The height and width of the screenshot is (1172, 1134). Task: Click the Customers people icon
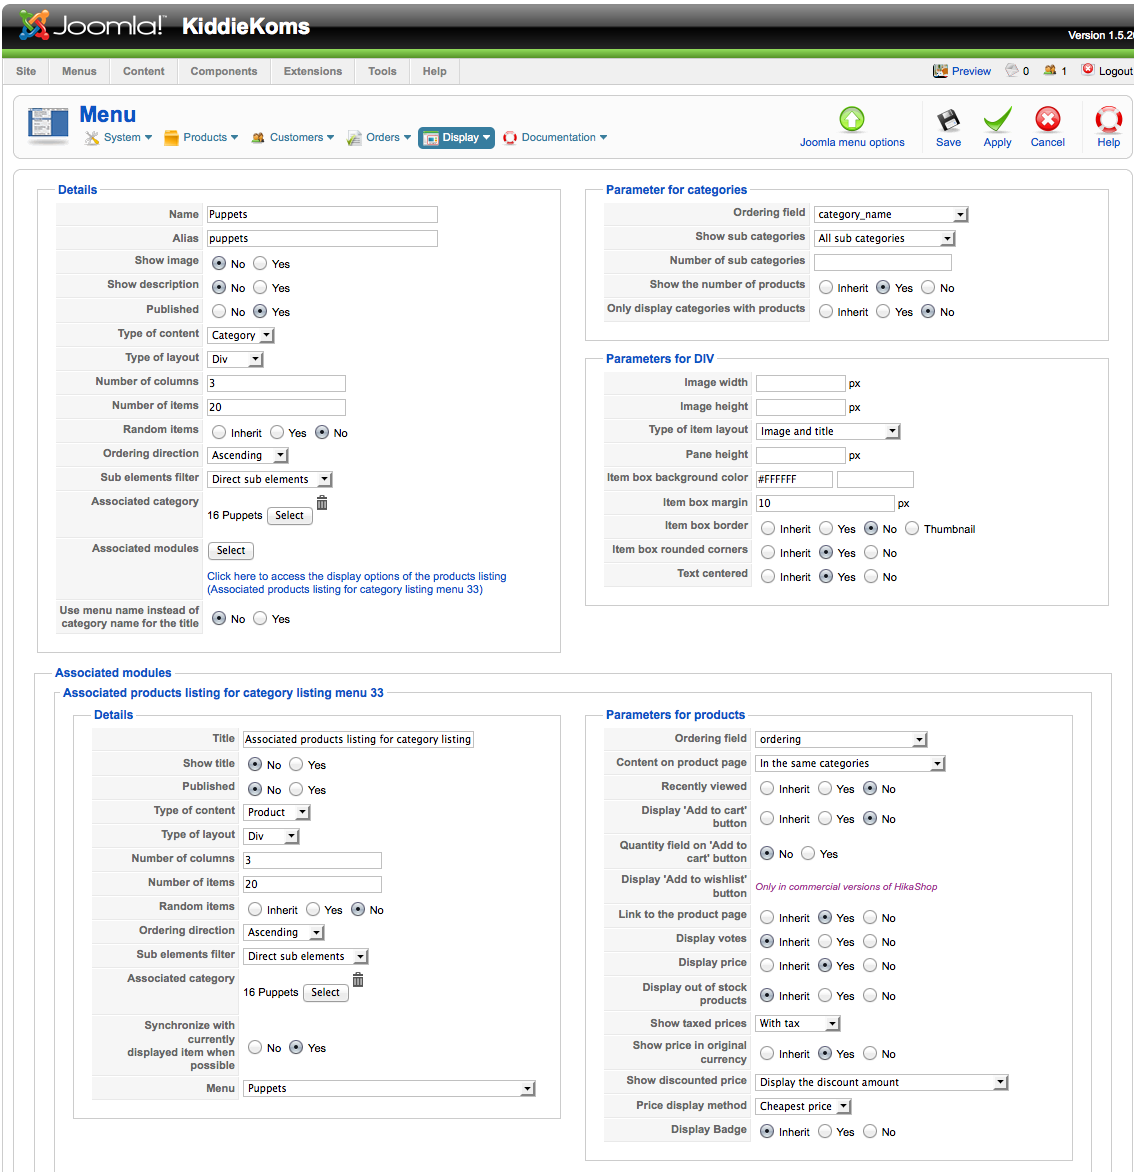pyautogui.click(x=258, y=138)
